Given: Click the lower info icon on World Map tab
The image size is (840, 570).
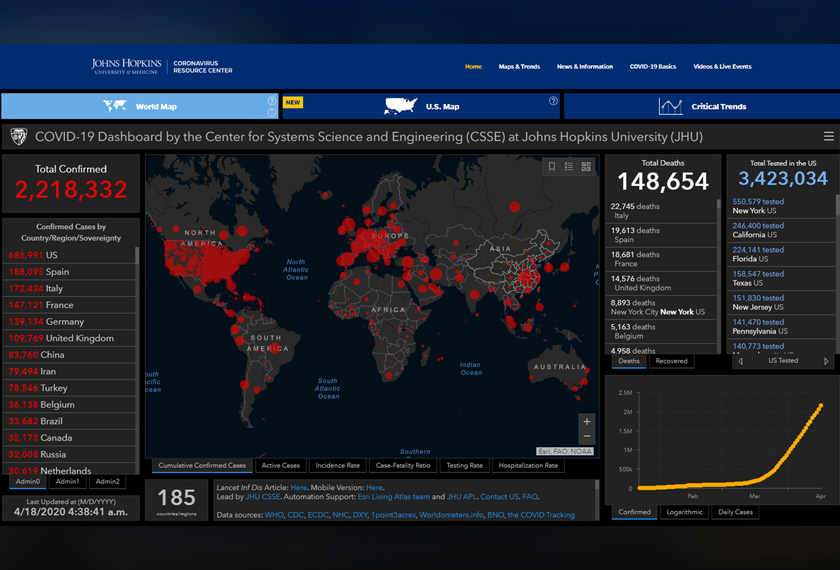Looking at the screenshot, I should pyautogui.click(x=272, y=112).
